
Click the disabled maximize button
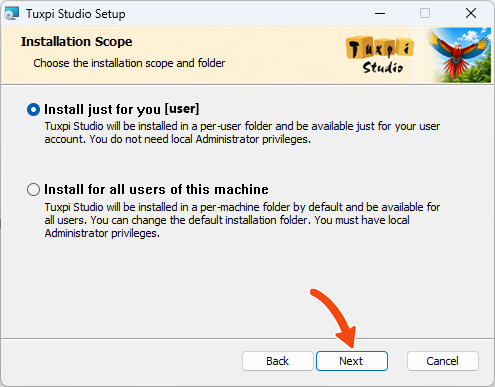click(425, 13)
